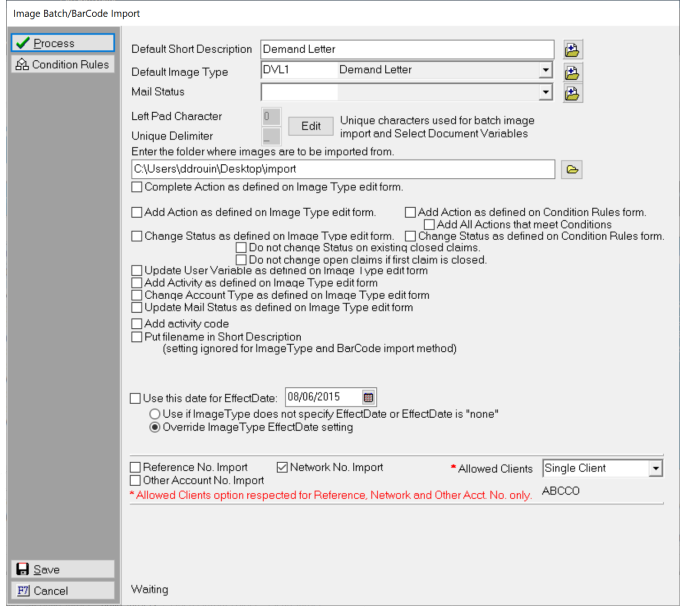This screenshot has width=686, height=612.
Task: Open the folder browse icon for import path
Action: [x=572, y=170]
